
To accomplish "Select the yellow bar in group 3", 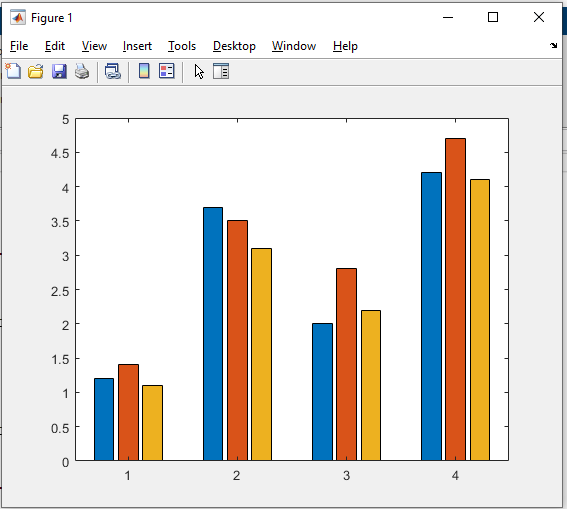I will [x=371, y=385].
